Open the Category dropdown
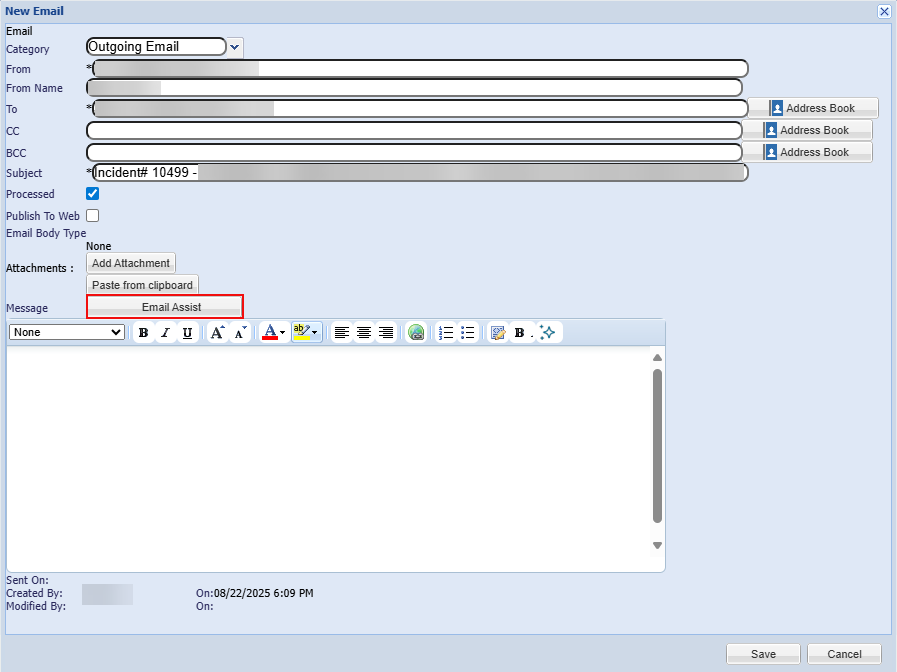The image size is (897, 672). [x=235, y=47]
